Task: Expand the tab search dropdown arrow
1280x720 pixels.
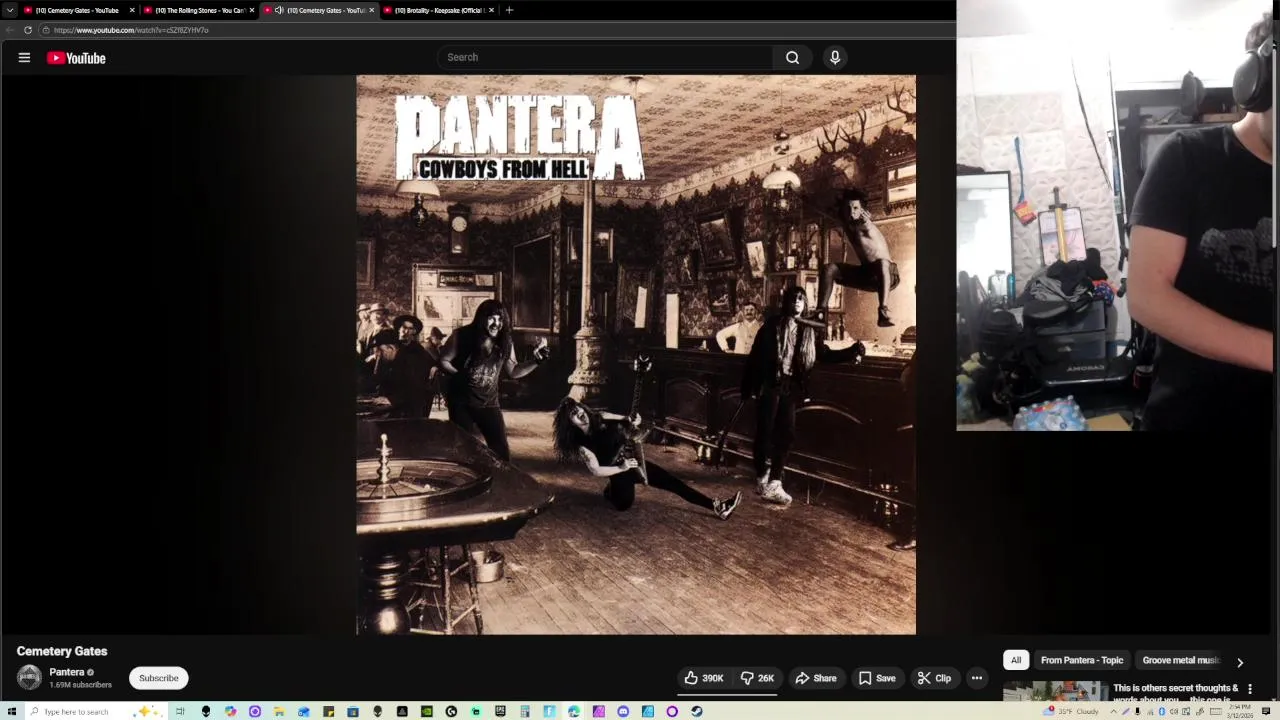Action: pyautogui.click(x=10, y=10)
